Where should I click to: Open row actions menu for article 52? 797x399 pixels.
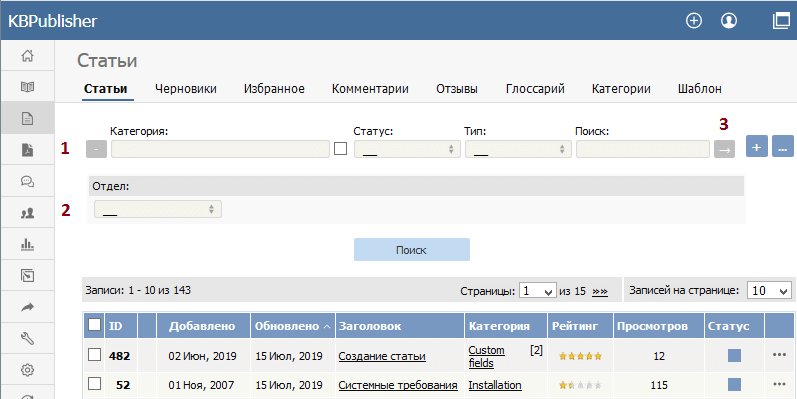[779, 385]
